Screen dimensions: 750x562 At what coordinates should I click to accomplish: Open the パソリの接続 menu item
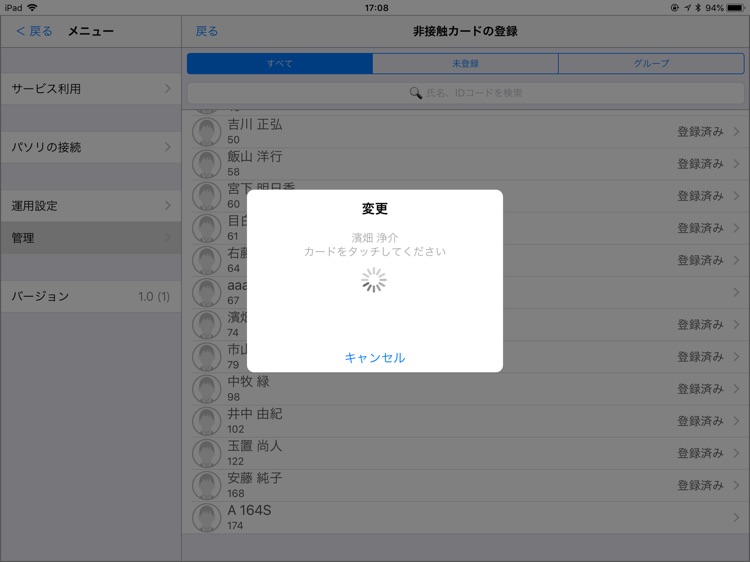[x=91, y=147]
